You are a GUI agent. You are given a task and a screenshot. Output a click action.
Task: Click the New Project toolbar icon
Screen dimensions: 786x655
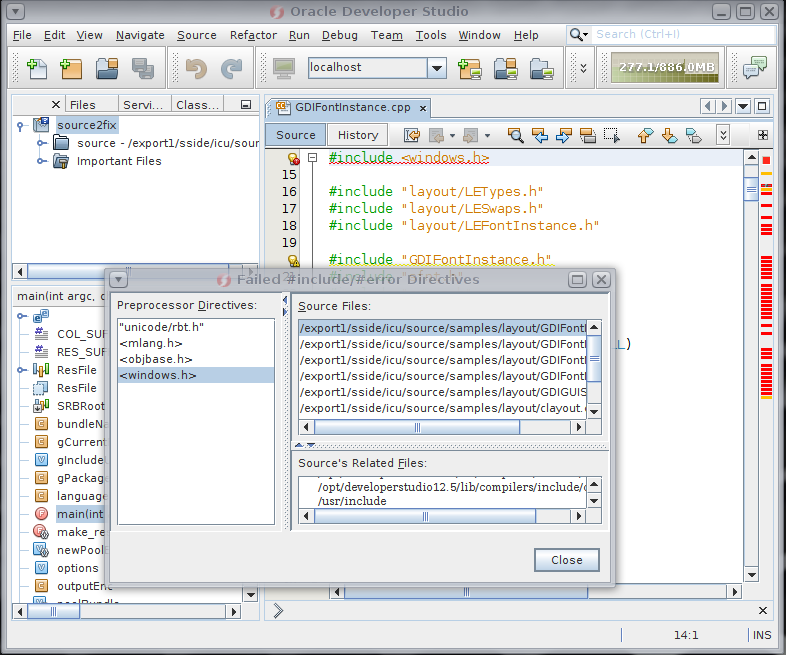point(71,68)
